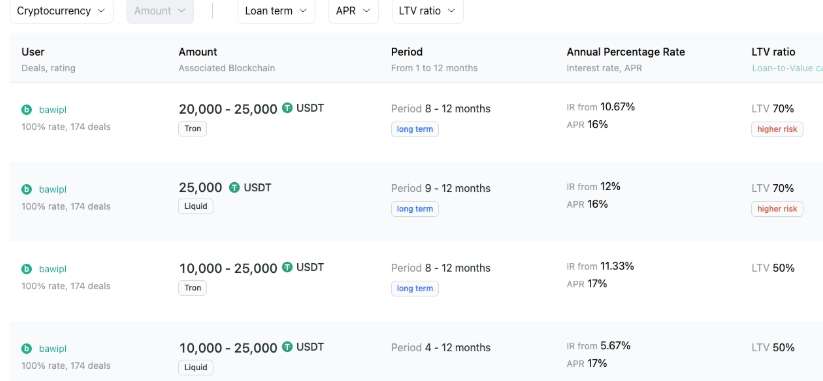
Task: Click Period 4 - 12 months text
Action: click(441, 347)
